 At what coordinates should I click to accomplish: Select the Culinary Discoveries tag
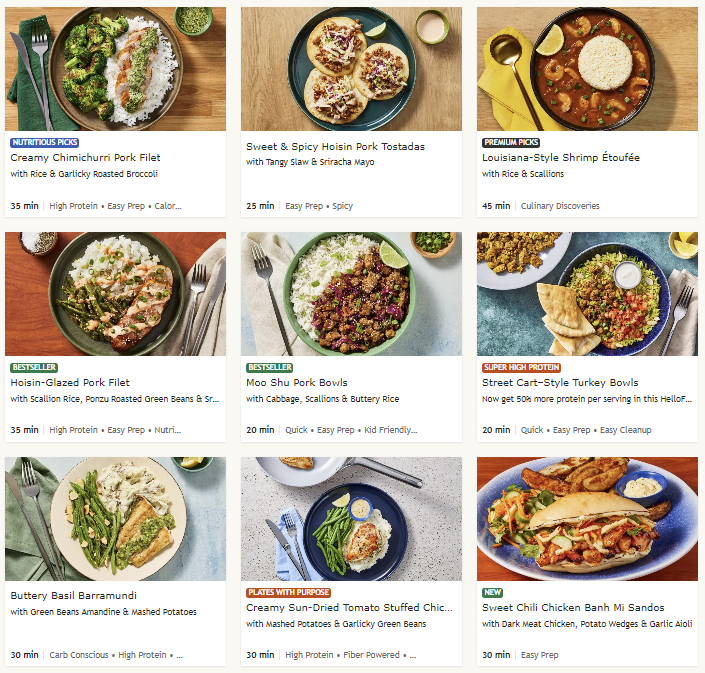[x=561, y=206]
